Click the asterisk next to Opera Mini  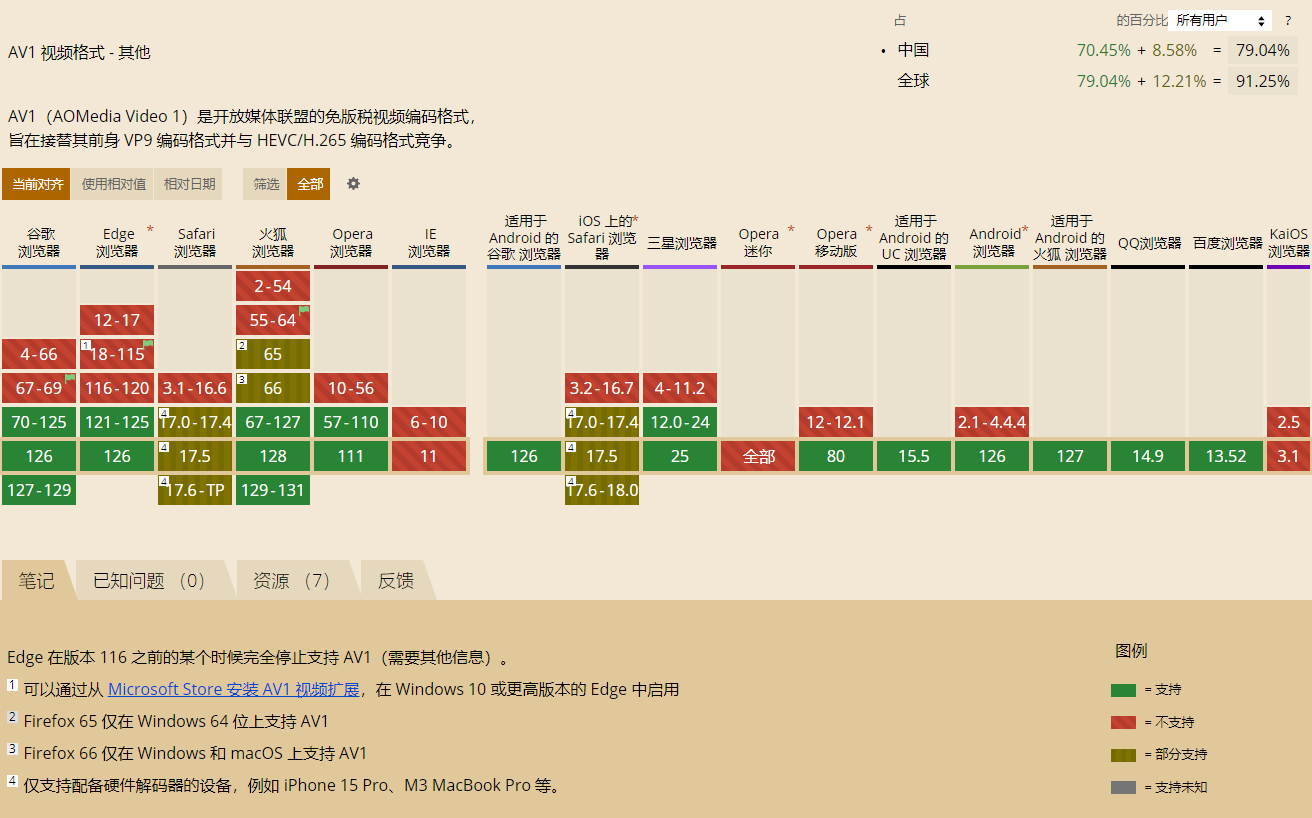790,230
